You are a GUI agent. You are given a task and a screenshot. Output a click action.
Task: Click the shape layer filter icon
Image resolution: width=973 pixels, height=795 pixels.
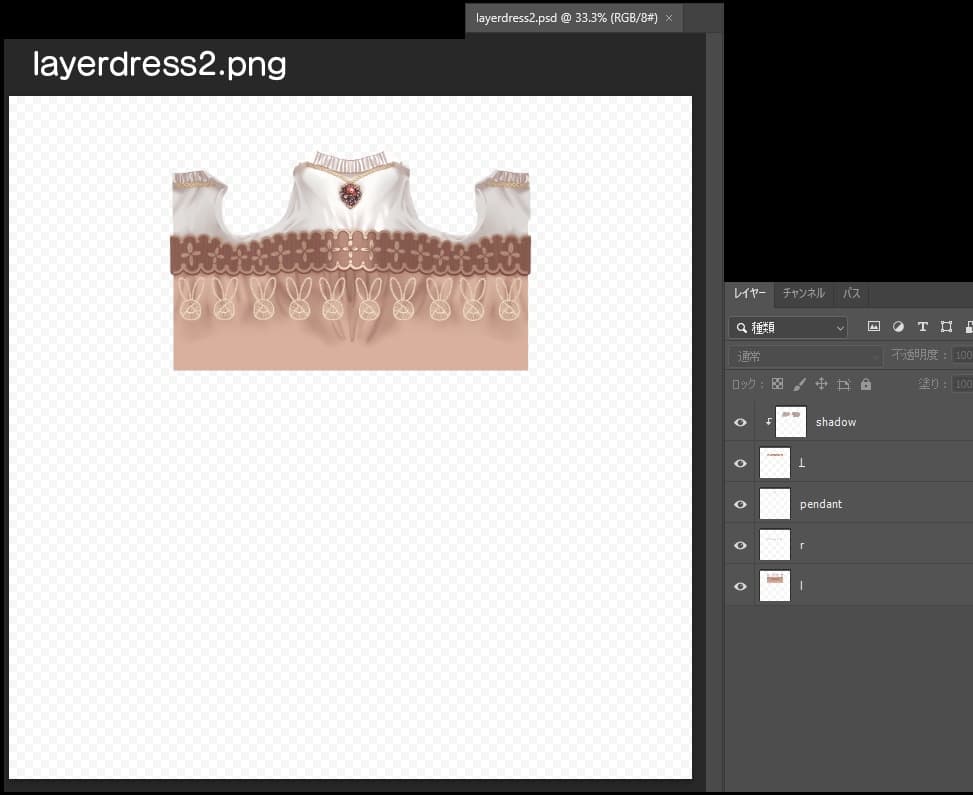coord(946,327)
